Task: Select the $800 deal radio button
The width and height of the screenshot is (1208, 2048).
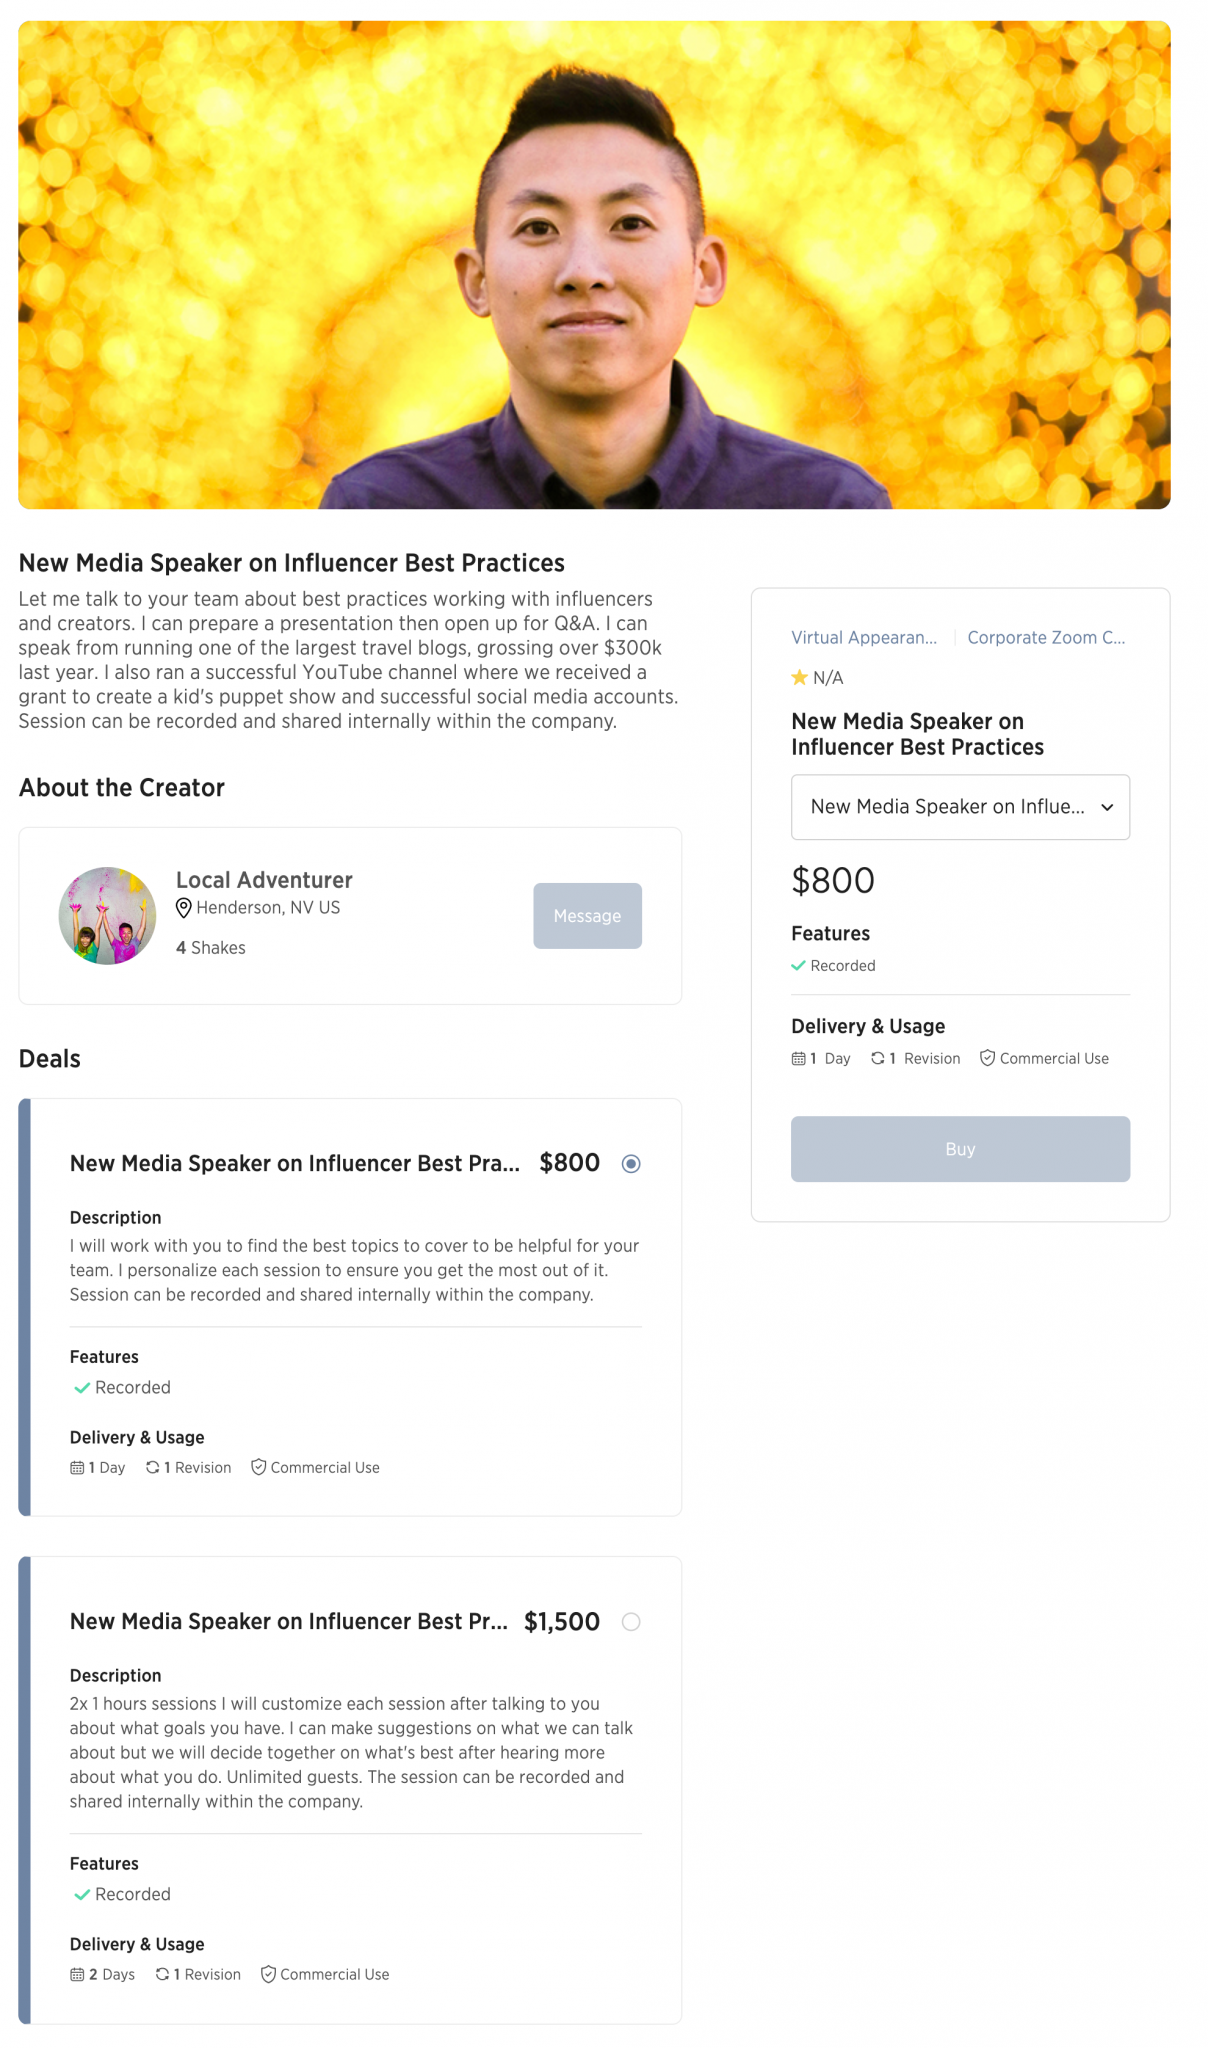Action: [631, 1163]
